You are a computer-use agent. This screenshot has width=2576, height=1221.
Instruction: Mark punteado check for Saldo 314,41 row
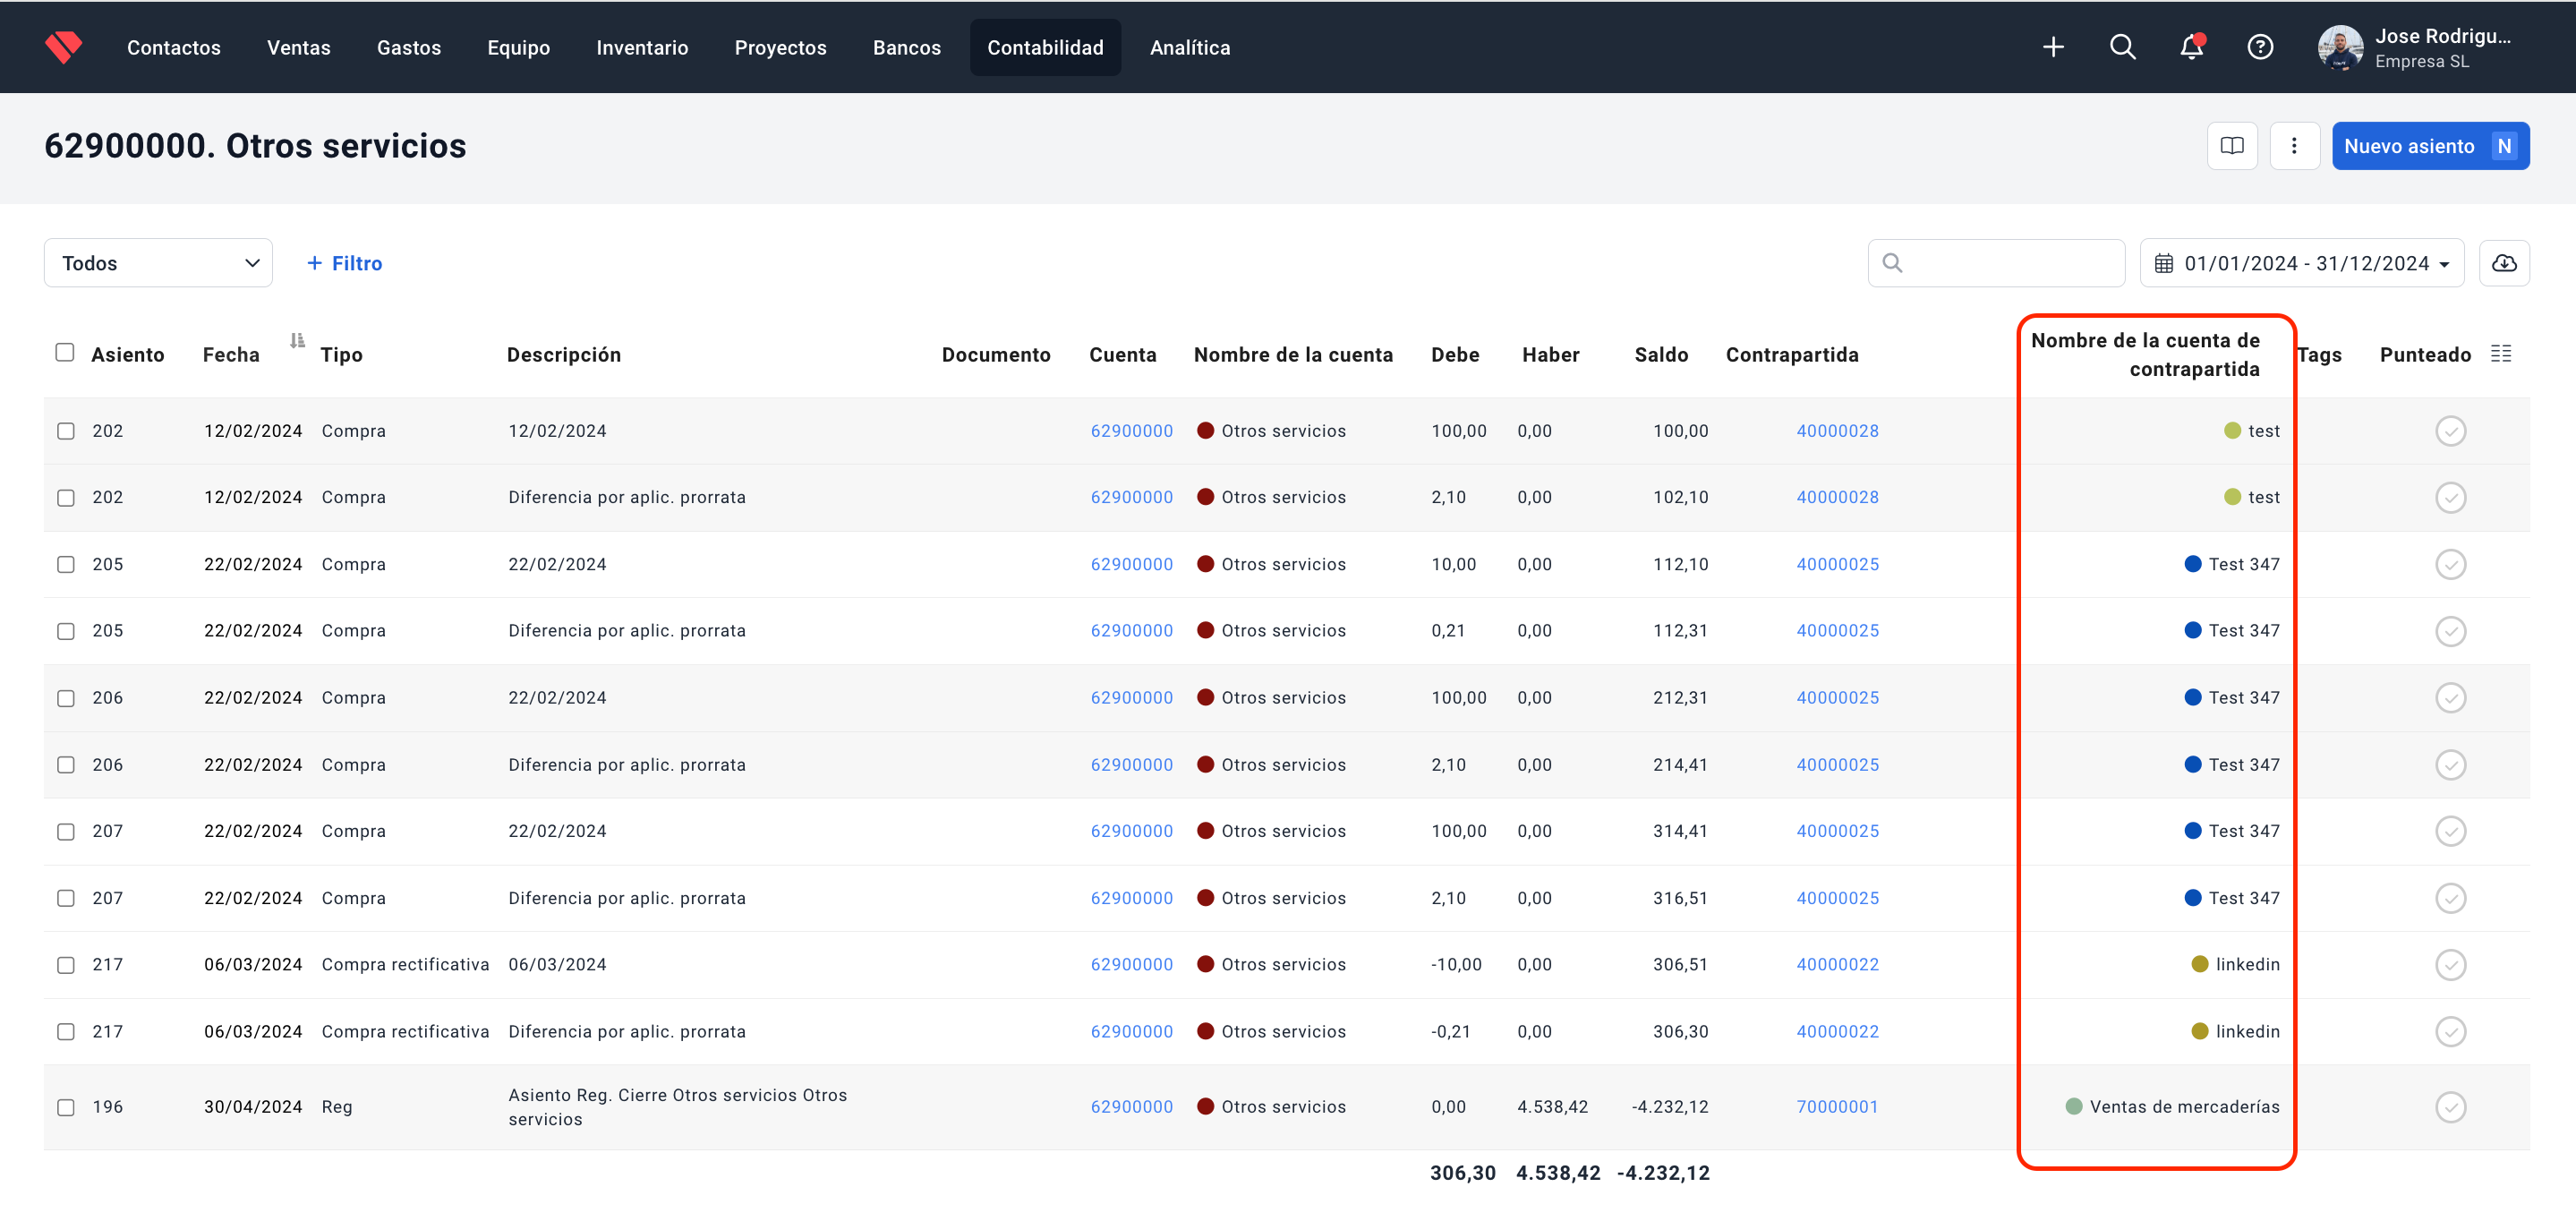click(x=2450, y=831)
